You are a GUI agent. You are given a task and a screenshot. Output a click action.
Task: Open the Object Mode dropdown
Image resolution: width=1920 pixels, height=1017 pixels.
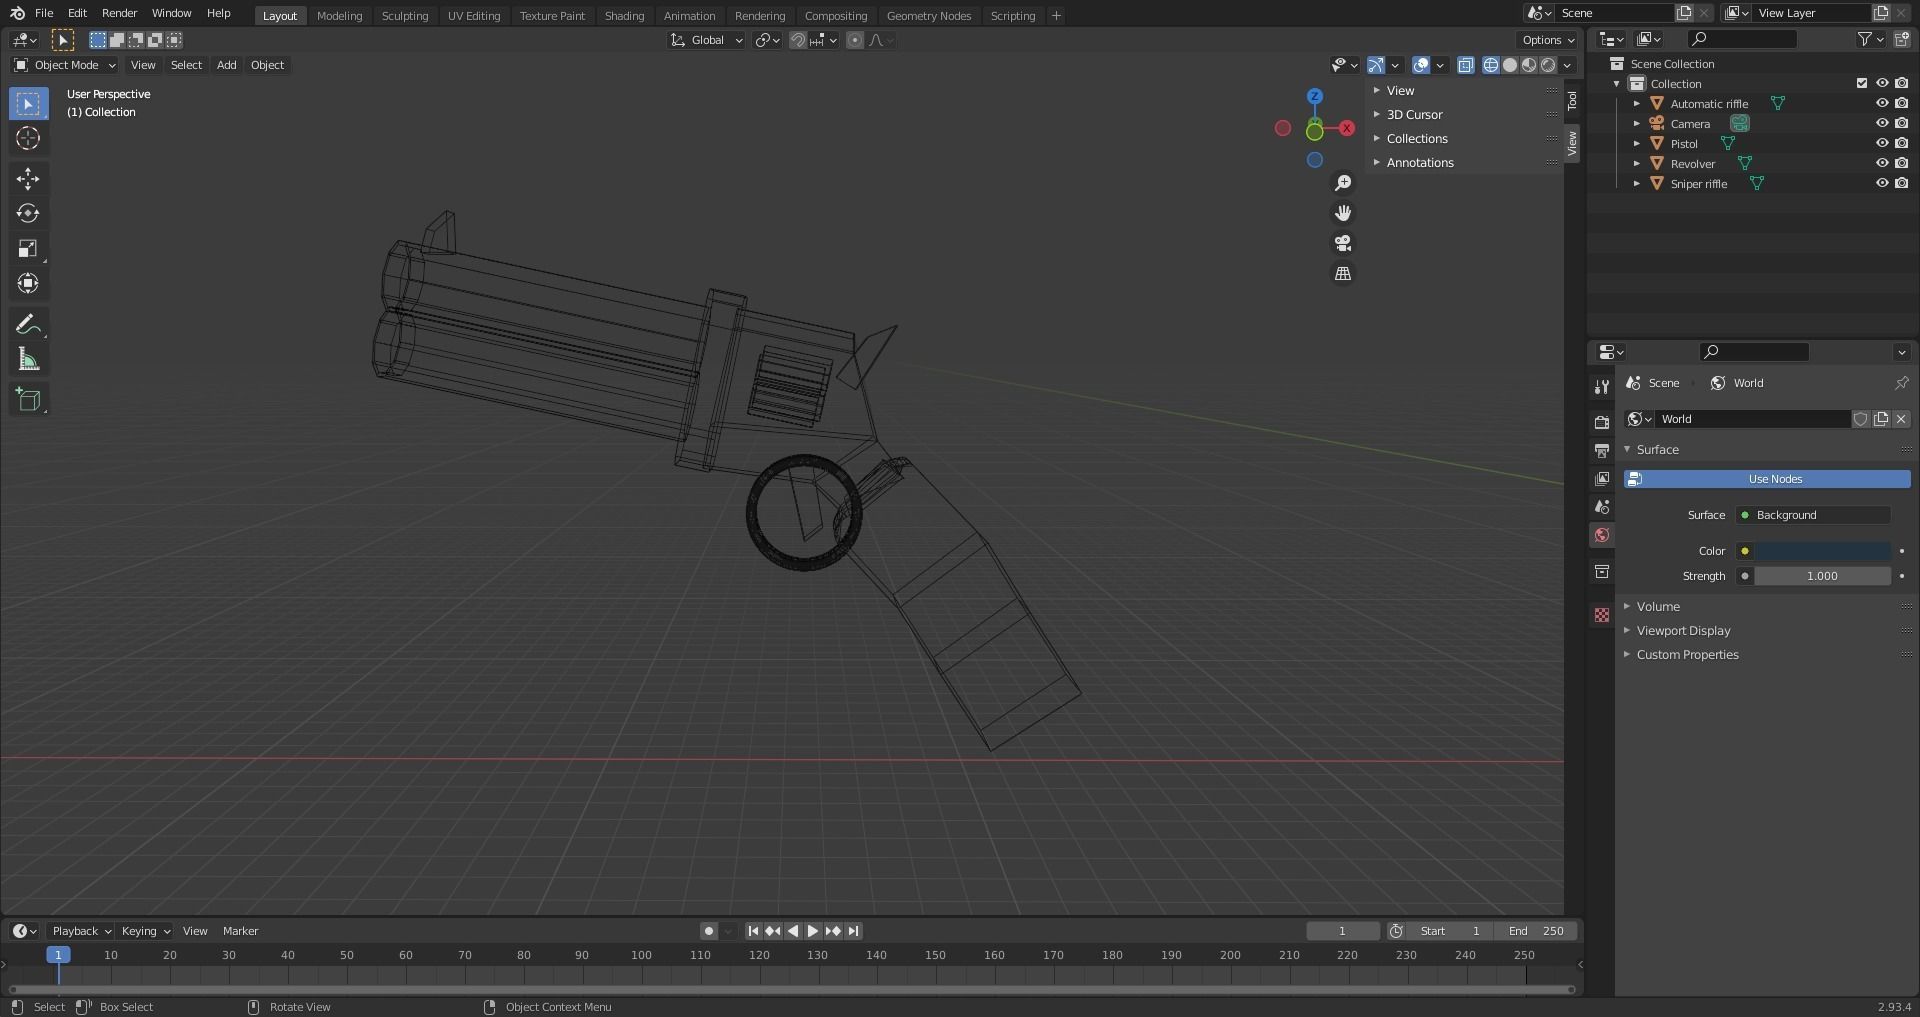point(65,65)
